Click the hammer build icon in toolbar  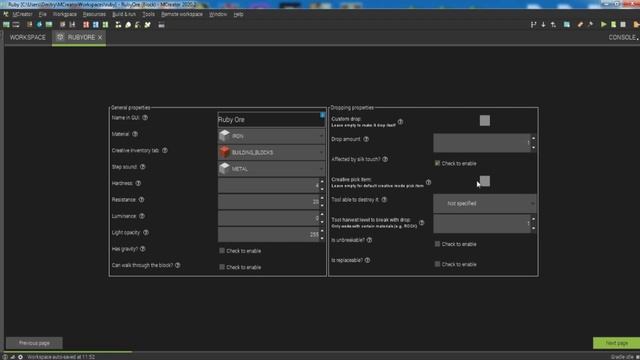(590, 24)
